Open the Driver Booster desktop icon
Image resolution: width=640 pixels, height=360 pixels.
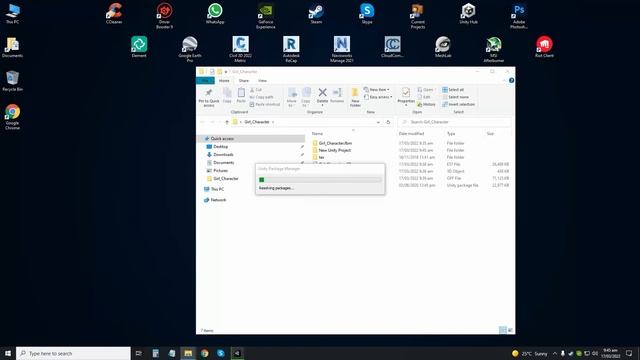point(164,16)
